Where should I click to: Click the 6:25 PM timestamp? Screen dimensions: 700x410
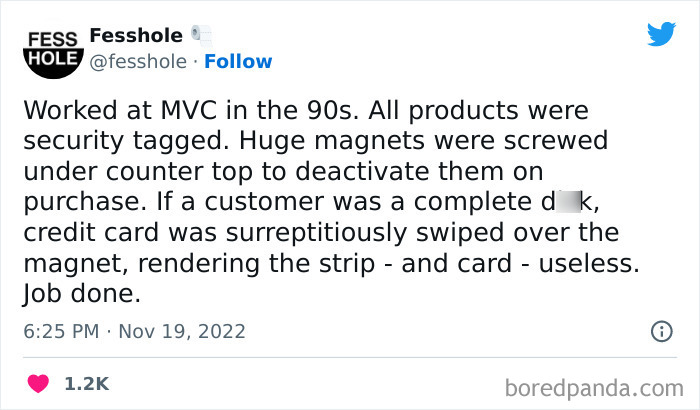coord(58,330)
